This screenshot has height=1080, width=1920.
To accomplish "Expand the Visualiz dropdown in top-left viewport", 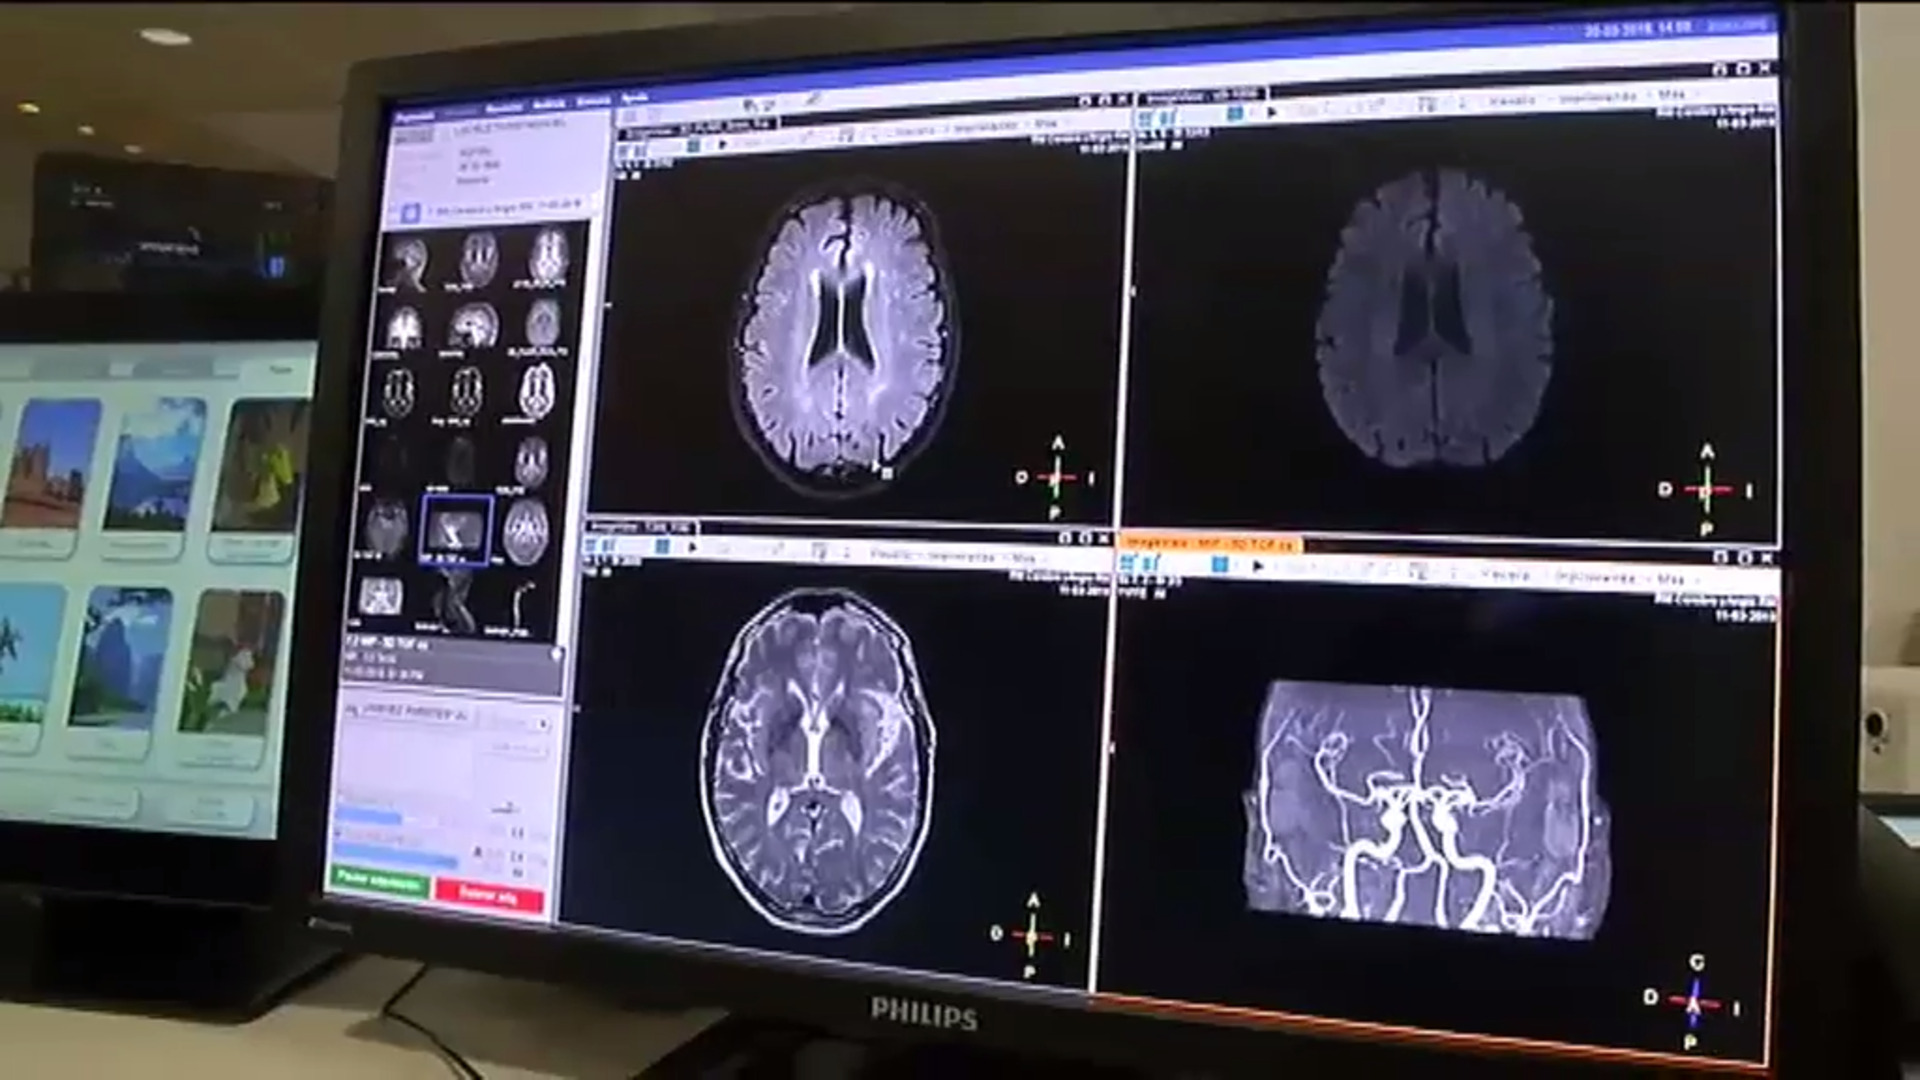I will click(913, 131).
